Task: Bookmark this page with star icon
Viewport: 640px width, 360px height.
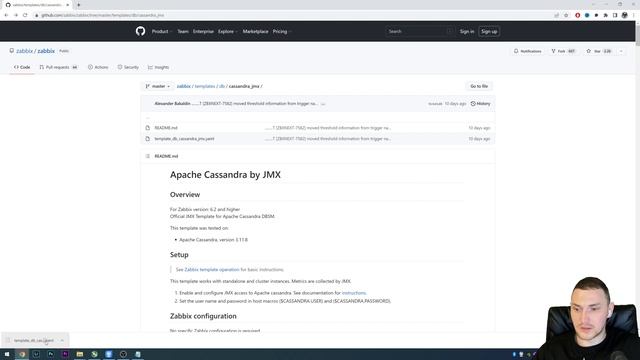Action: (566, 15)
